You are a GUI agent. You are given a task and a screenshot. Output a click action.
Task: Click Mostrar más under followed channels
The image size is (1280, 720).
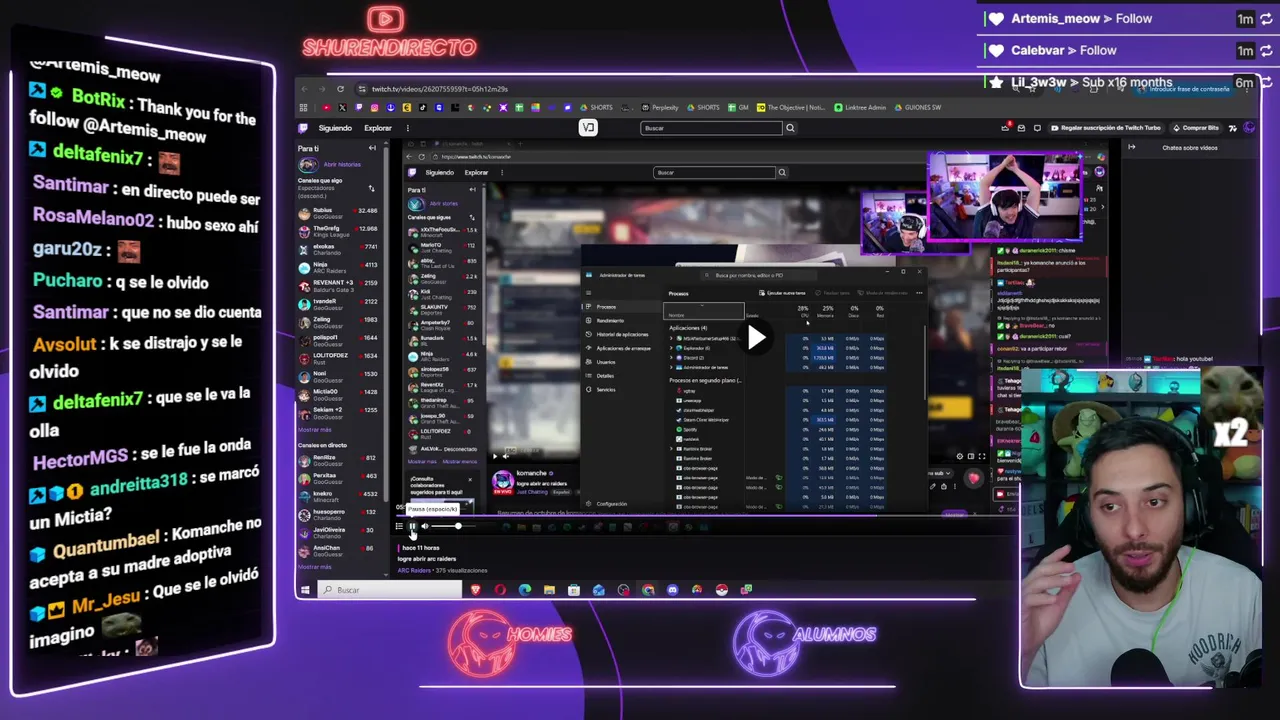[315, 429]
